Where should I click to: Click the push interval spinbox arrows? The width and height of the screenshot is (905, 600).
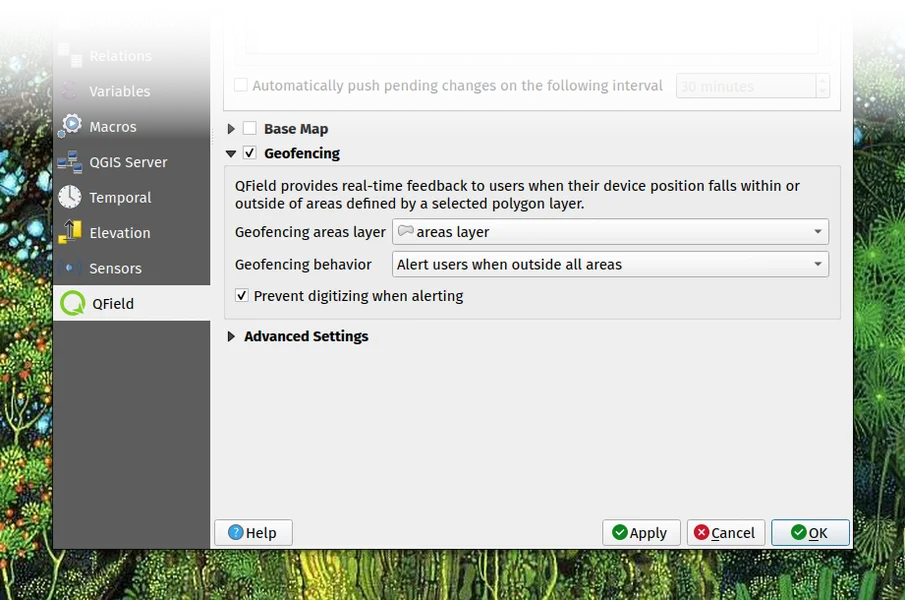822,86
